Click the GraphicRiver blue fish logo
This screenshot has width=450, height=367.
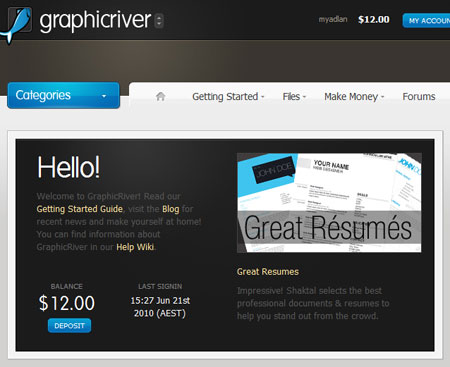(x=17, y=24)
